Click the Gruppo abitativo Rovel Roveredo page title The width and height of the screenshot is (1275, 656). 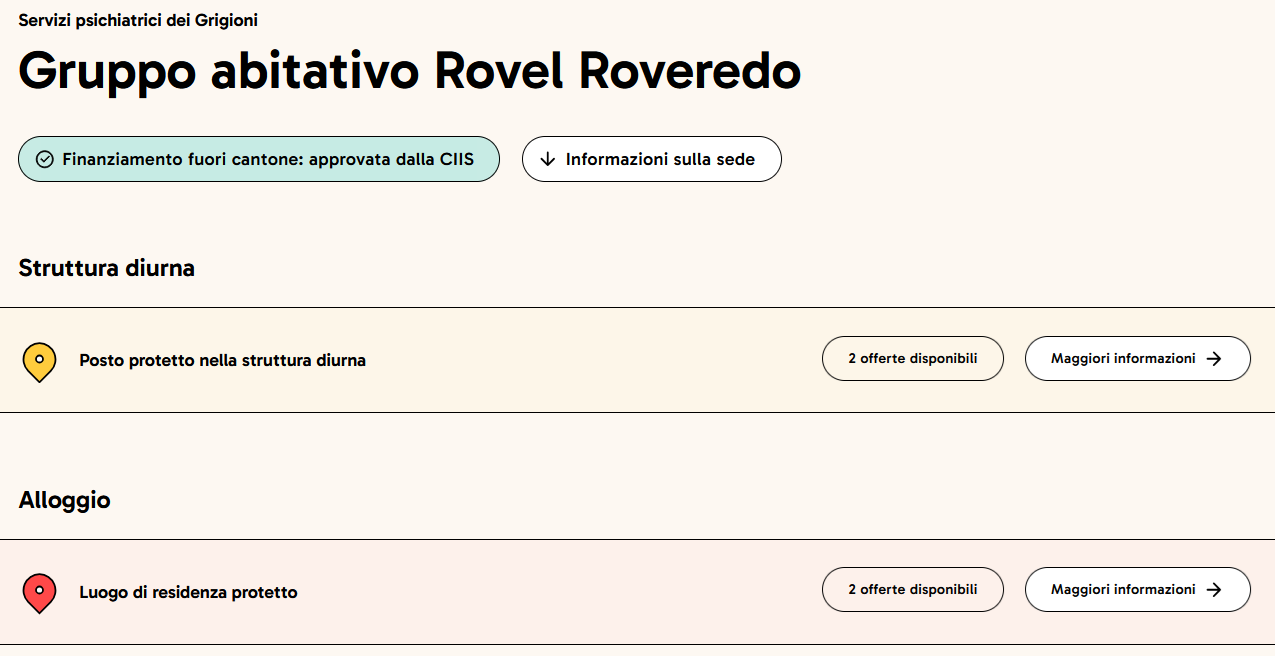tap(410, 72)
